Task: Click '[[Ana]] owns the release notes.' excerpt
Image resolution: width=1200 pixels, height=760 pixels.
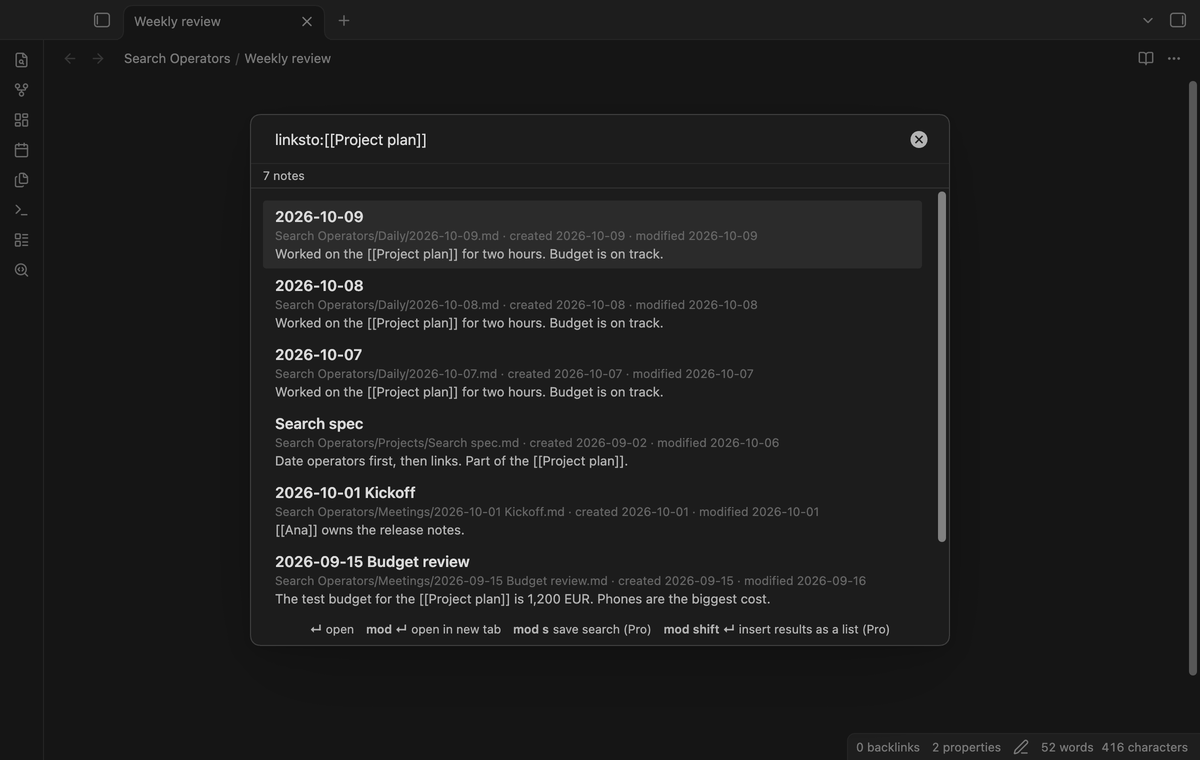Action: click(370, 530)
